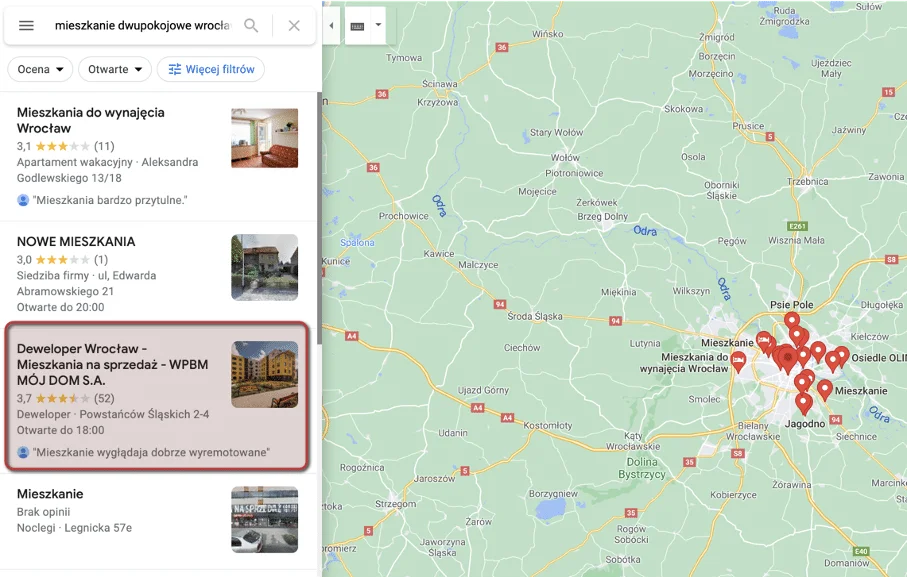This screenshot has height=578, width=908.
Task: Click the Kąty Wrocławskie label on map
Action: point(633,441)
